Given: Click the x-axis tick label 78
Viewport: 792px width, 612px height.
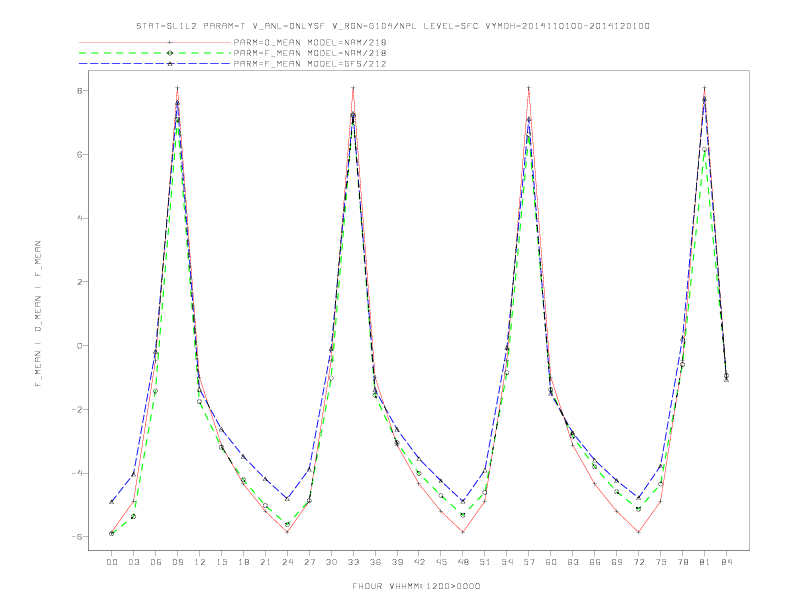Looking at the screenshot, I should (x=682, y=562).
